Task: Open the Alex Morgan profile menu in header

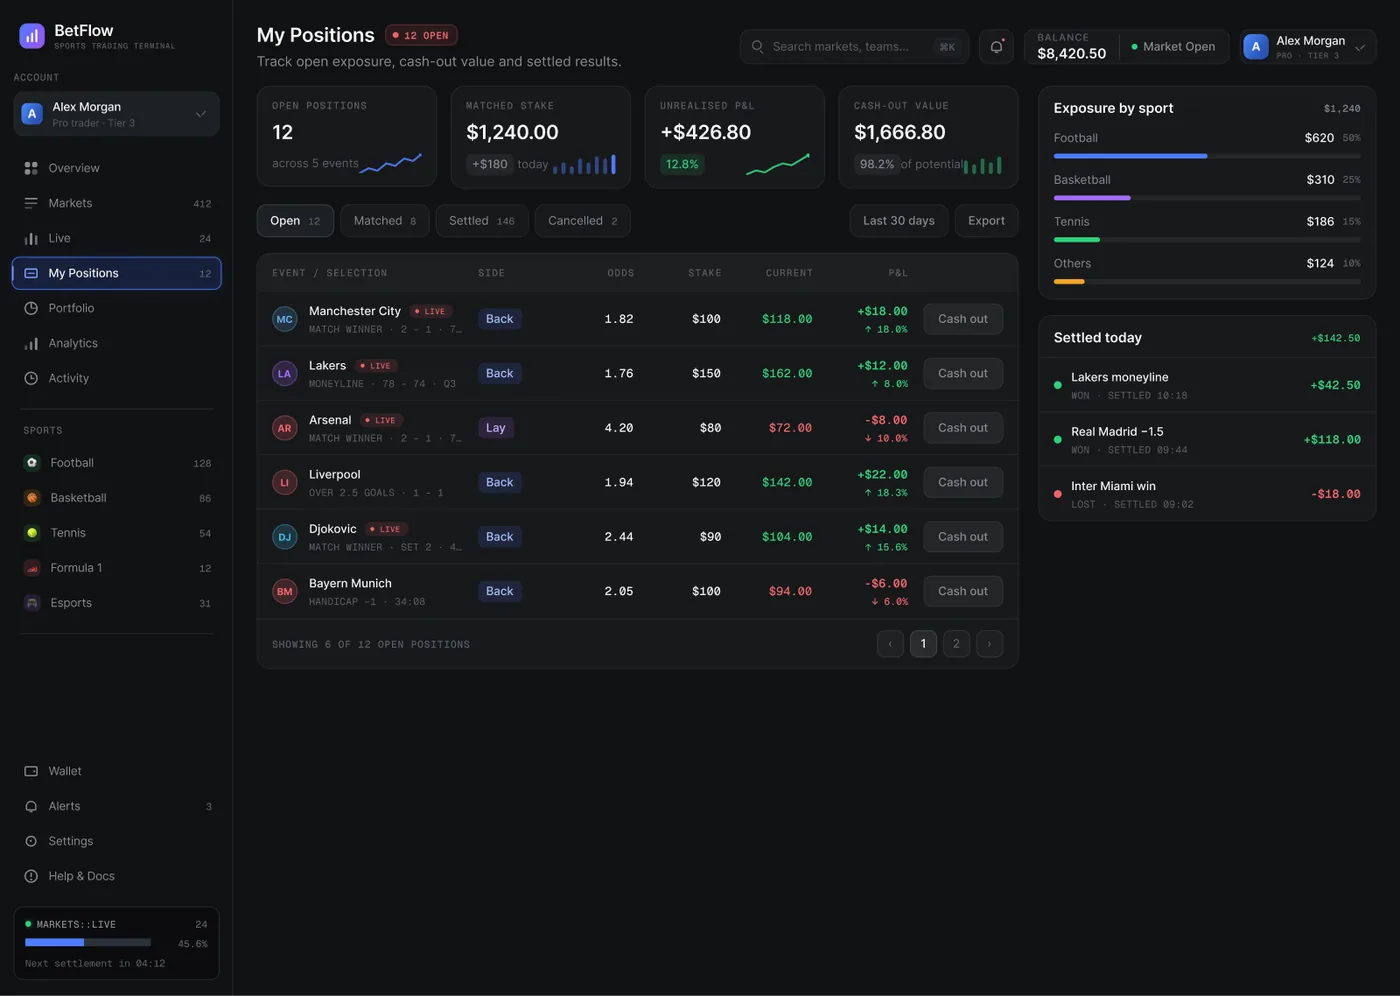Action: click(1308, 47)
